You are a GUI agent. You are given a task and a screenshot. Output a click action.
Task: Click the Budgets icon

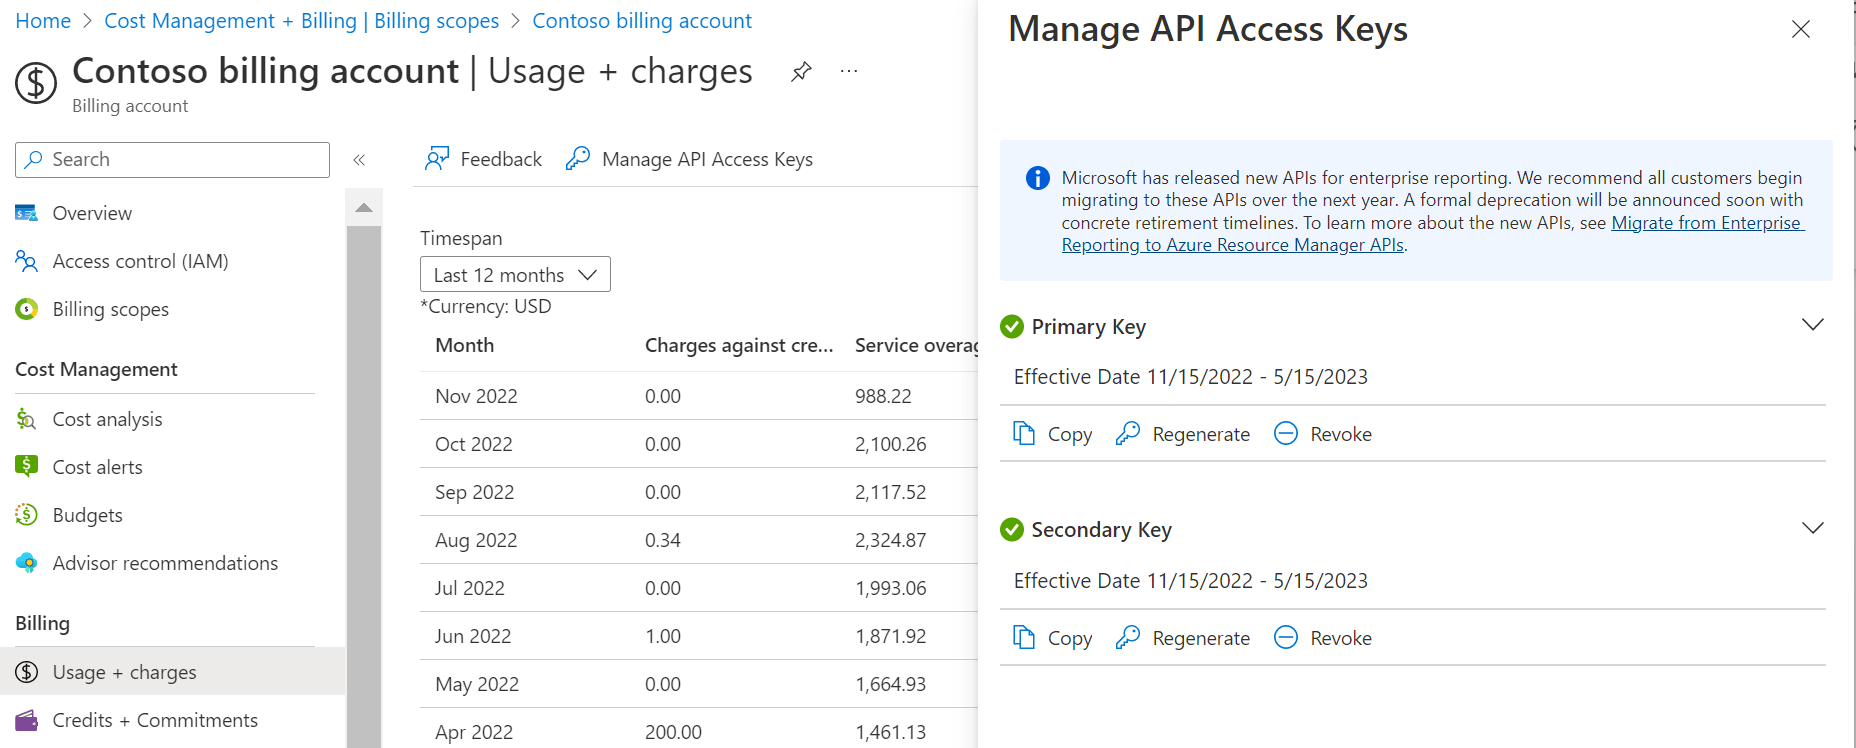(27, 515)
